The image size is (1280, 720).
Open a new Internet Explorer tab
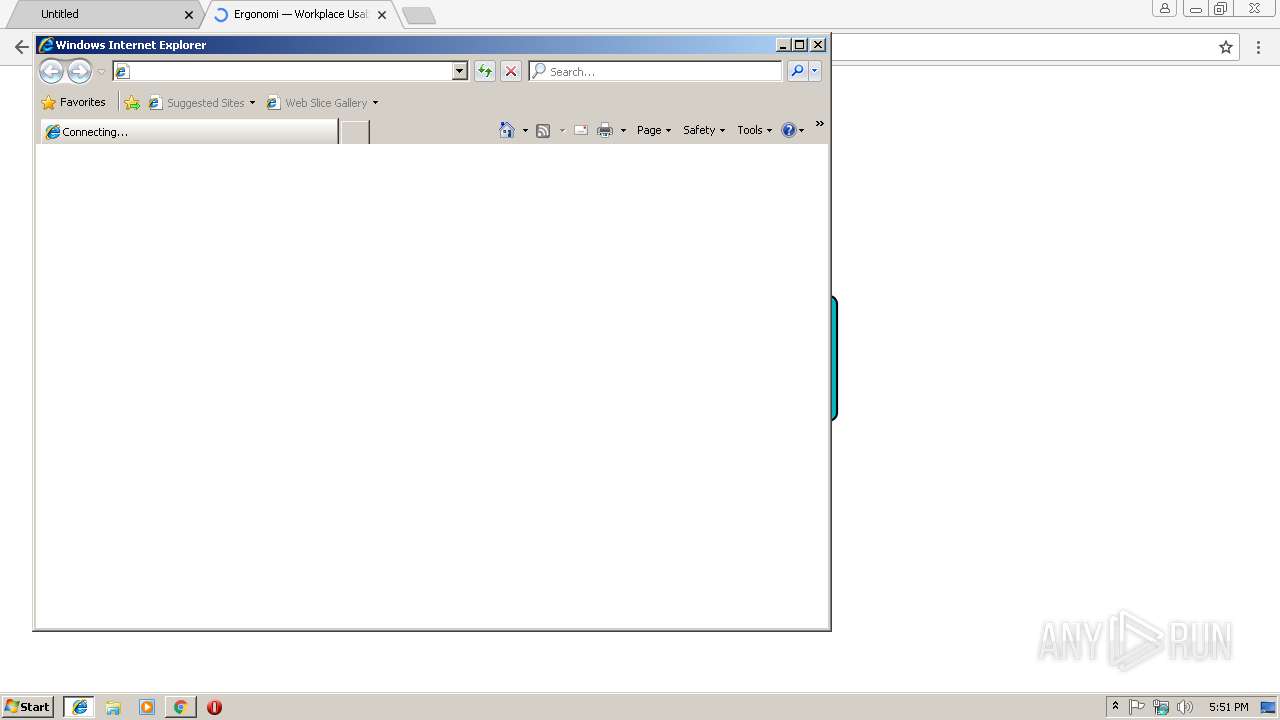(354, 132)
